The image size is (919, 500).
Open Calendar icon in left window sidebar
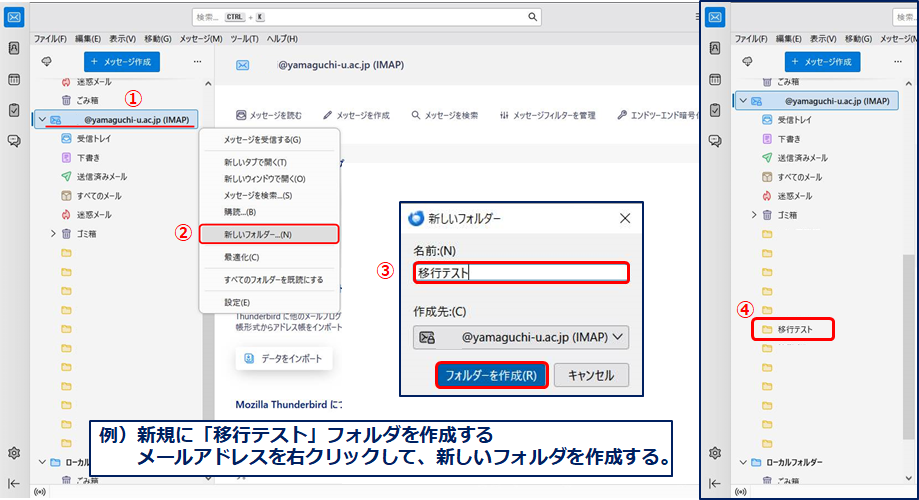14,79
